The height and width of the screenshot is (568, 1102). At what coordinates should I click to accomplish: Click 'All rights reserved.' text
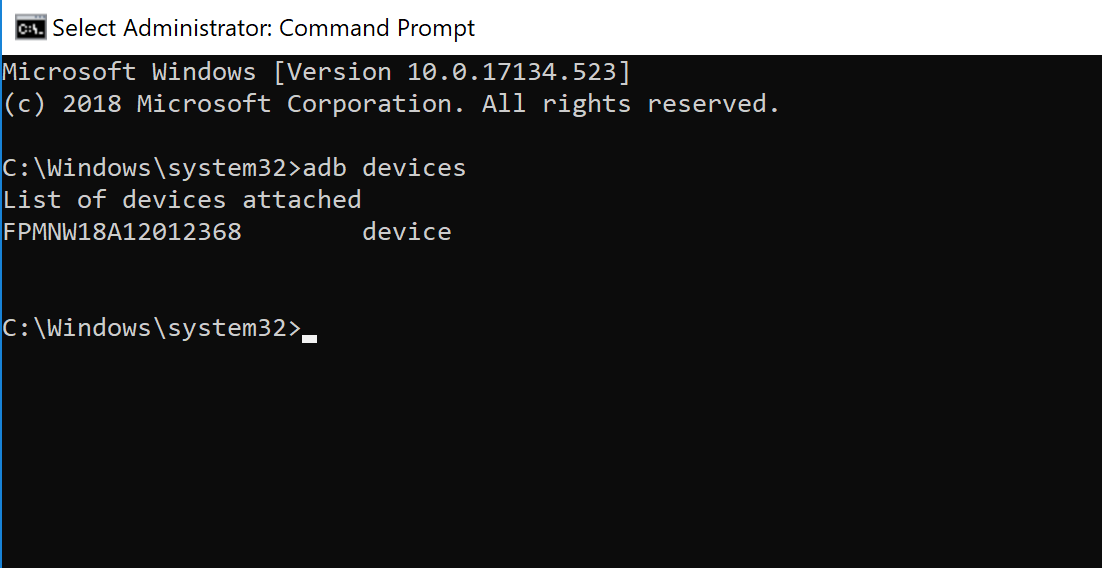631,104
